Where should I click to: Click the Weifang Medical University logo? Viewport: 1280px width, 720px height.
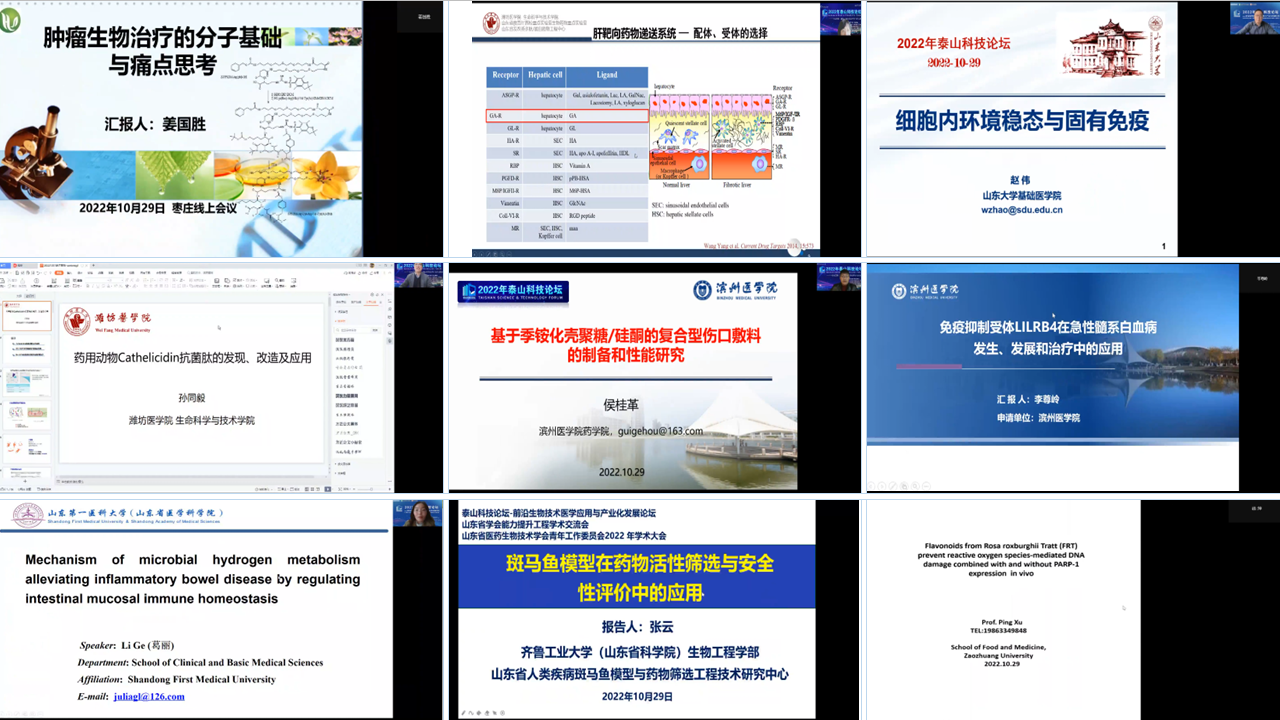coord(78,323)
